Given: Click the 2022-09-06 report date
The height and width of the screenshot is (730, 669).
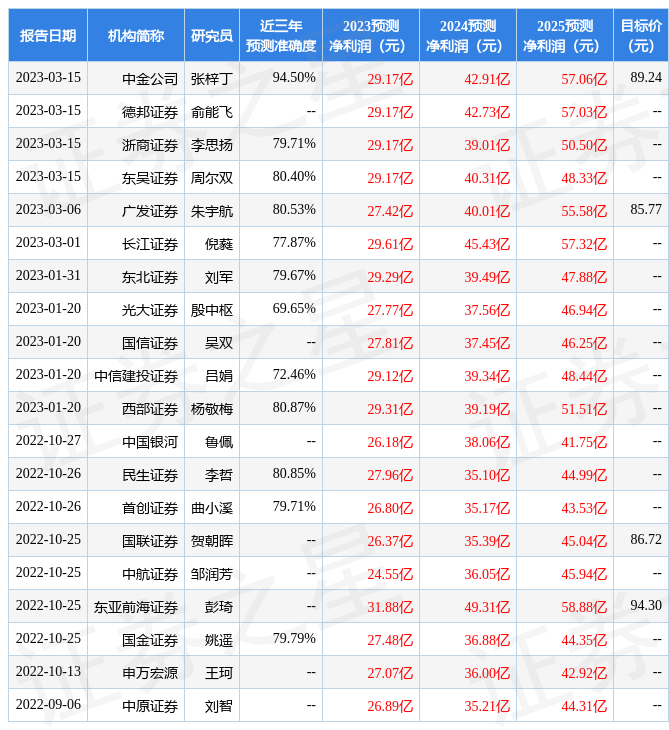Looking at the screenshot, I should pyautogui.click(x=48, y=705).
